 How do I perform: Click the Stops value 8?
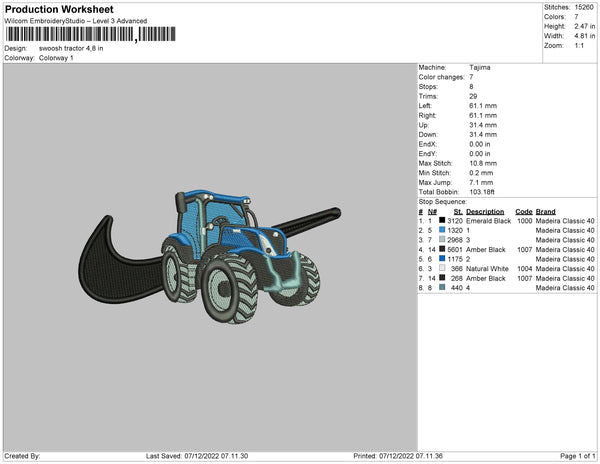[x=471, y=87]
